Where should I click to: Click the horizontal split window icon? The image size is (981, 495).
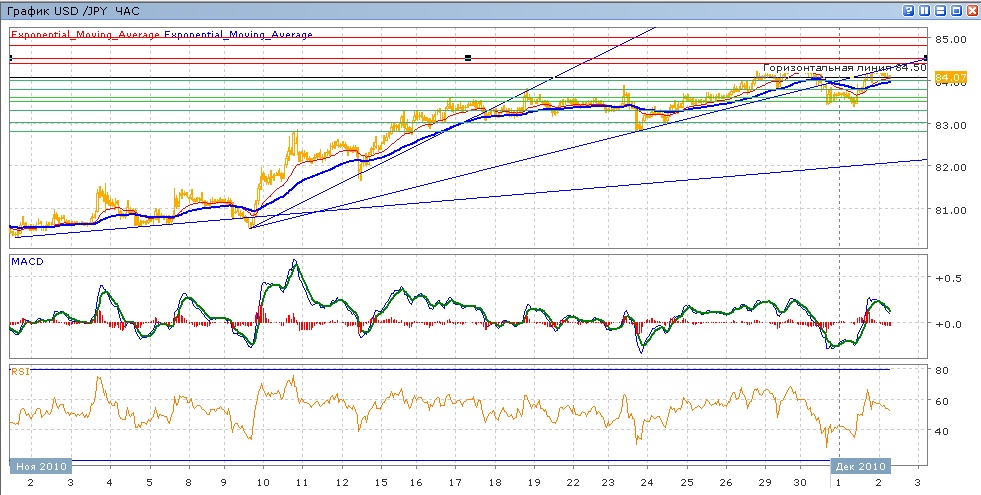[940, 11]
